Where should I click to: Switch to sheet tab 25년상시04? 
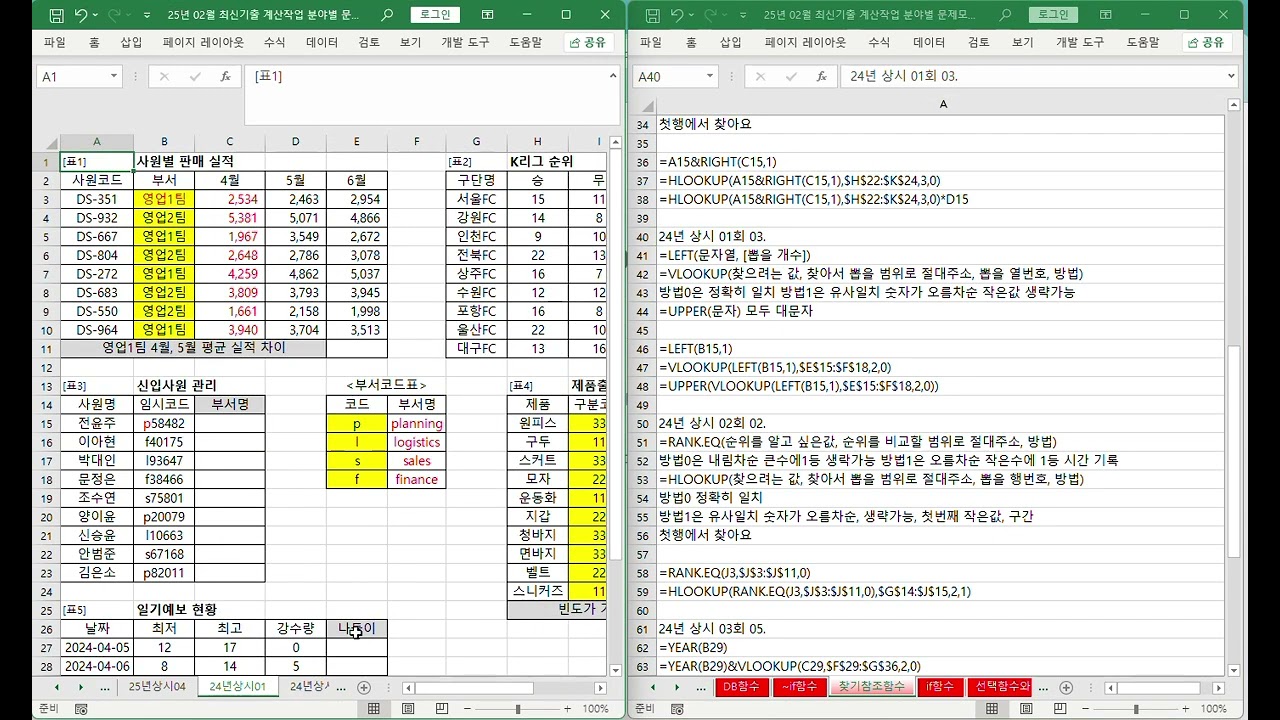(x=157, y=687)
